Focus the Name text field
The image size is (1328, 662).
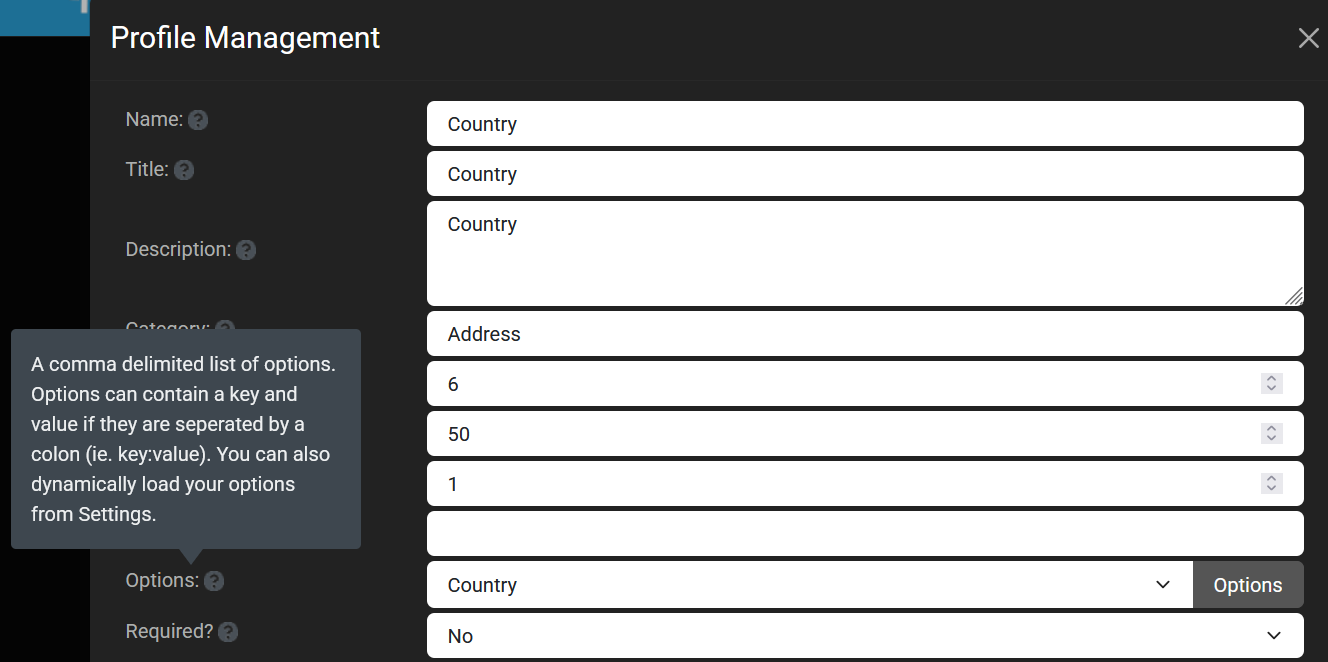pyautogui.click(x=864, y=124)
